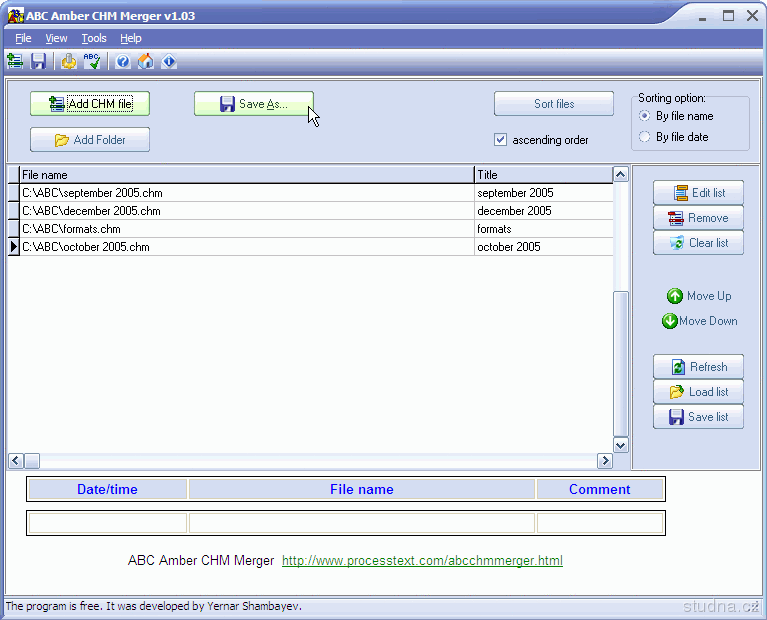Toggle the ascending order checkbox
This screenshot has height=620, width=767.
501,140
